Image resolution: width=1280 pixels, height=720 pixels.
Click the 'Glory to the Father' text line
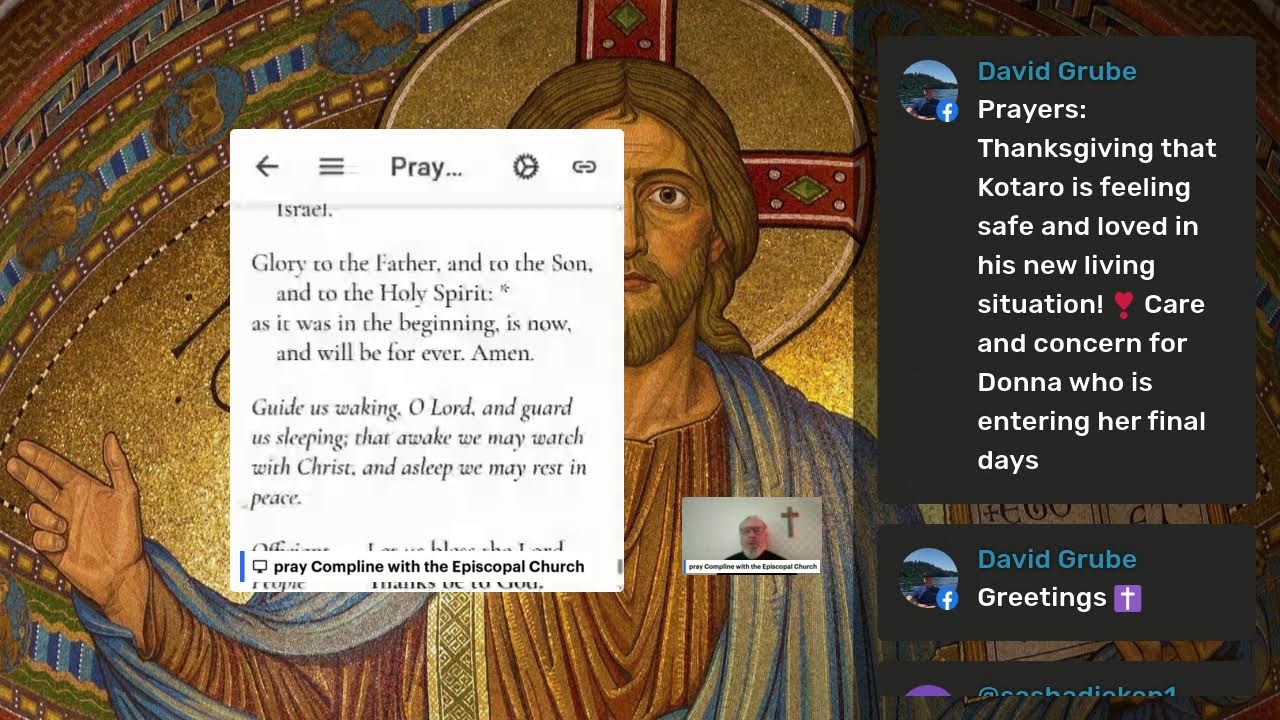point(422,264)
